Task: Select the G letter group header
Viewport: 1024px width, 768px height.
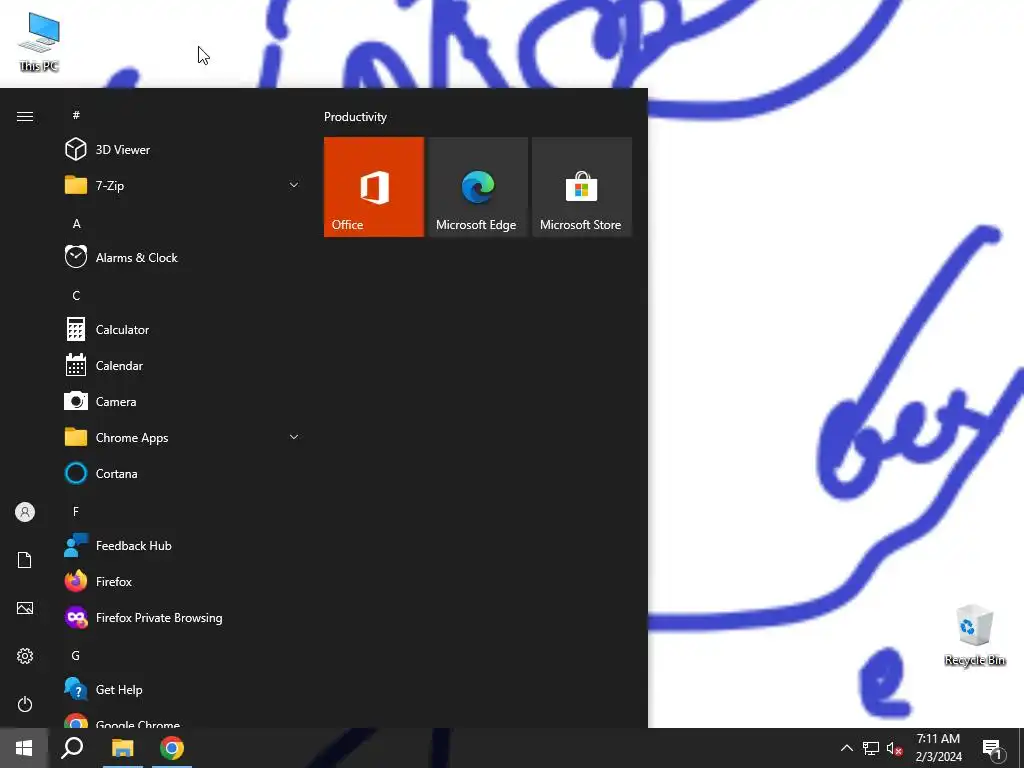Action: (x=76, y=656)
